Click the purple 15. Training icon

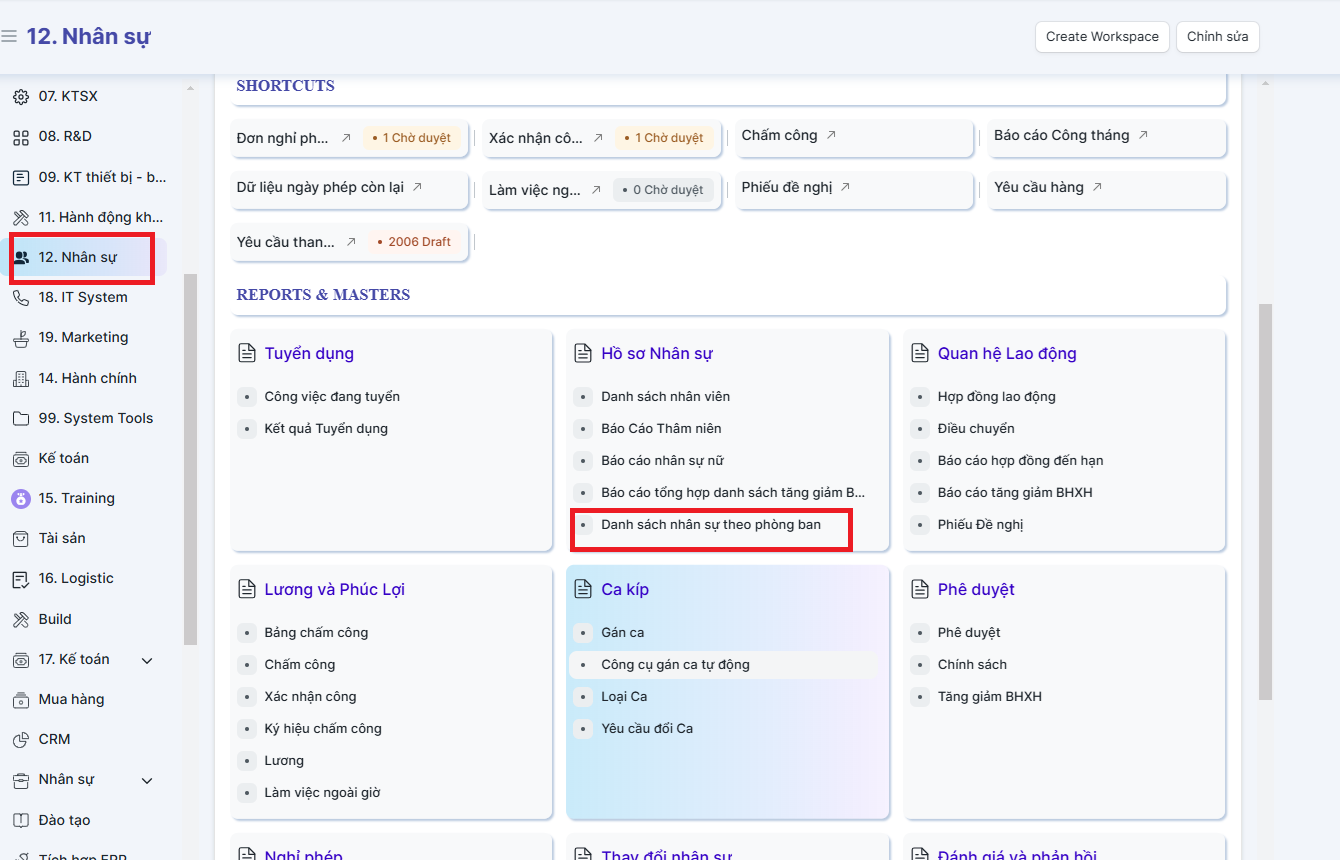coord(20,499)
